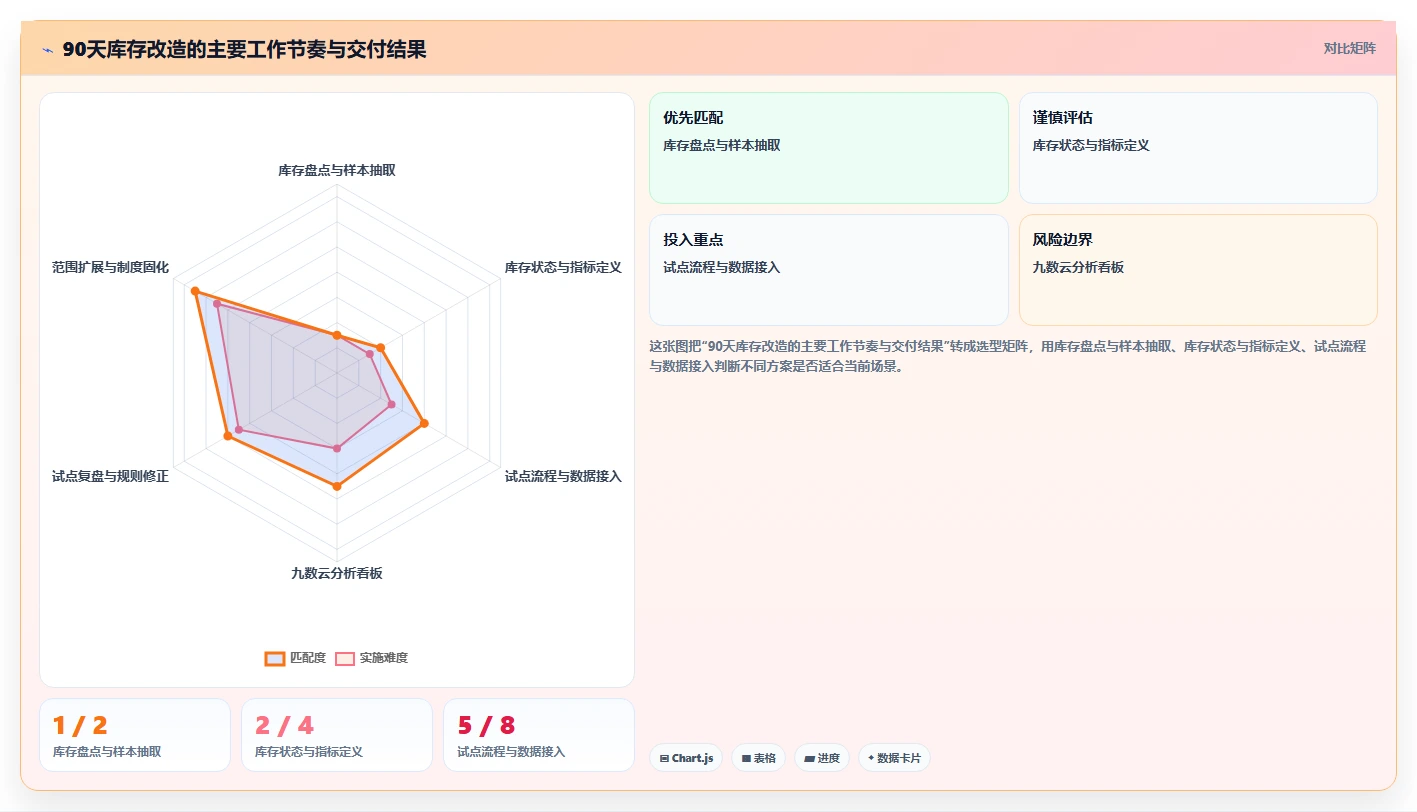Screen dimensions: 1417x812
Task: Select the 进度 tag chip
Action: [822, 758]
